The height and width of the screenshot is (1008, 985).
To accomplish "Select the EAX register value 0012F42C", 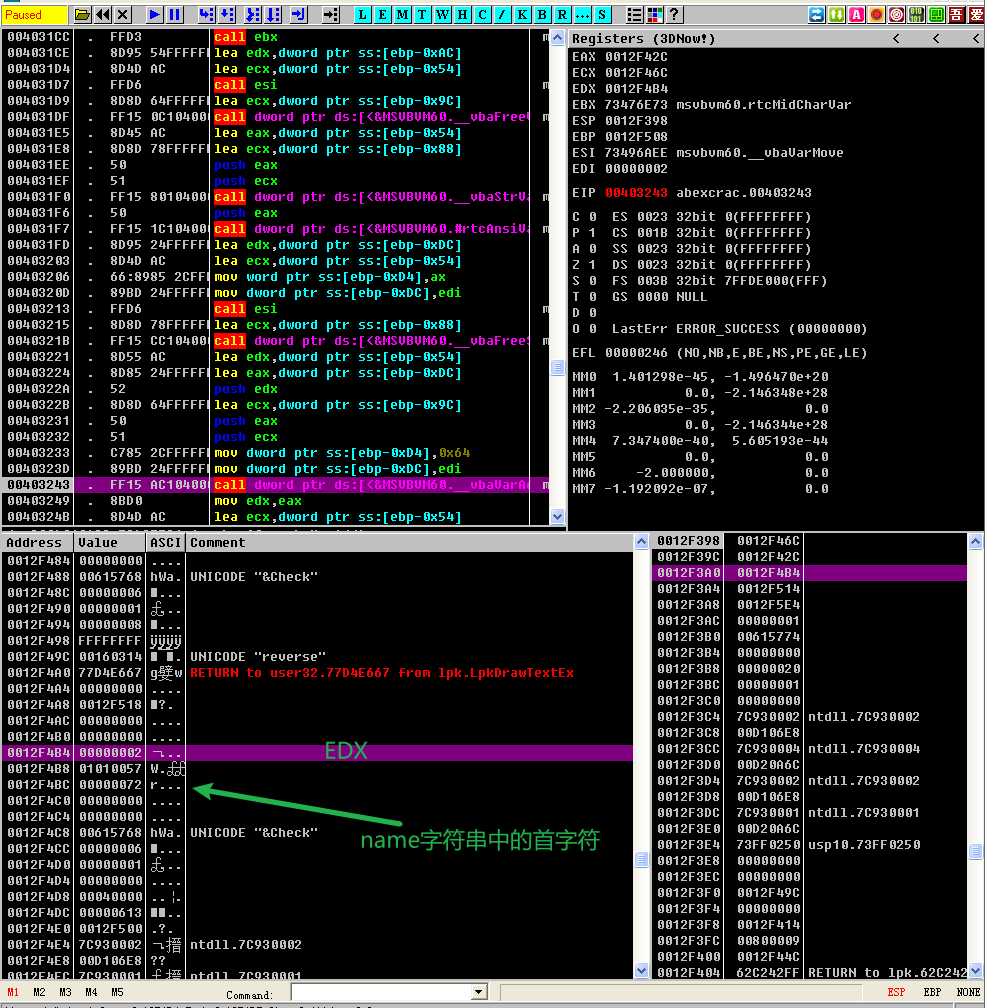I will [x=636, y=57].
